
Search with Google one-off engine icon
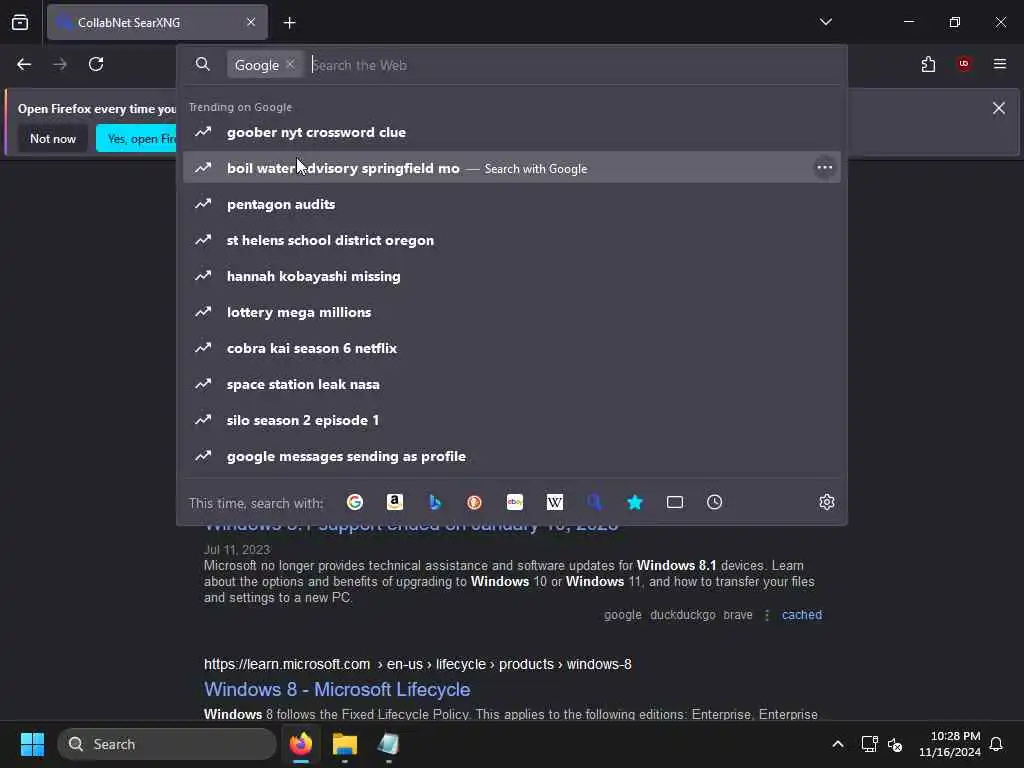click(355, 502)
